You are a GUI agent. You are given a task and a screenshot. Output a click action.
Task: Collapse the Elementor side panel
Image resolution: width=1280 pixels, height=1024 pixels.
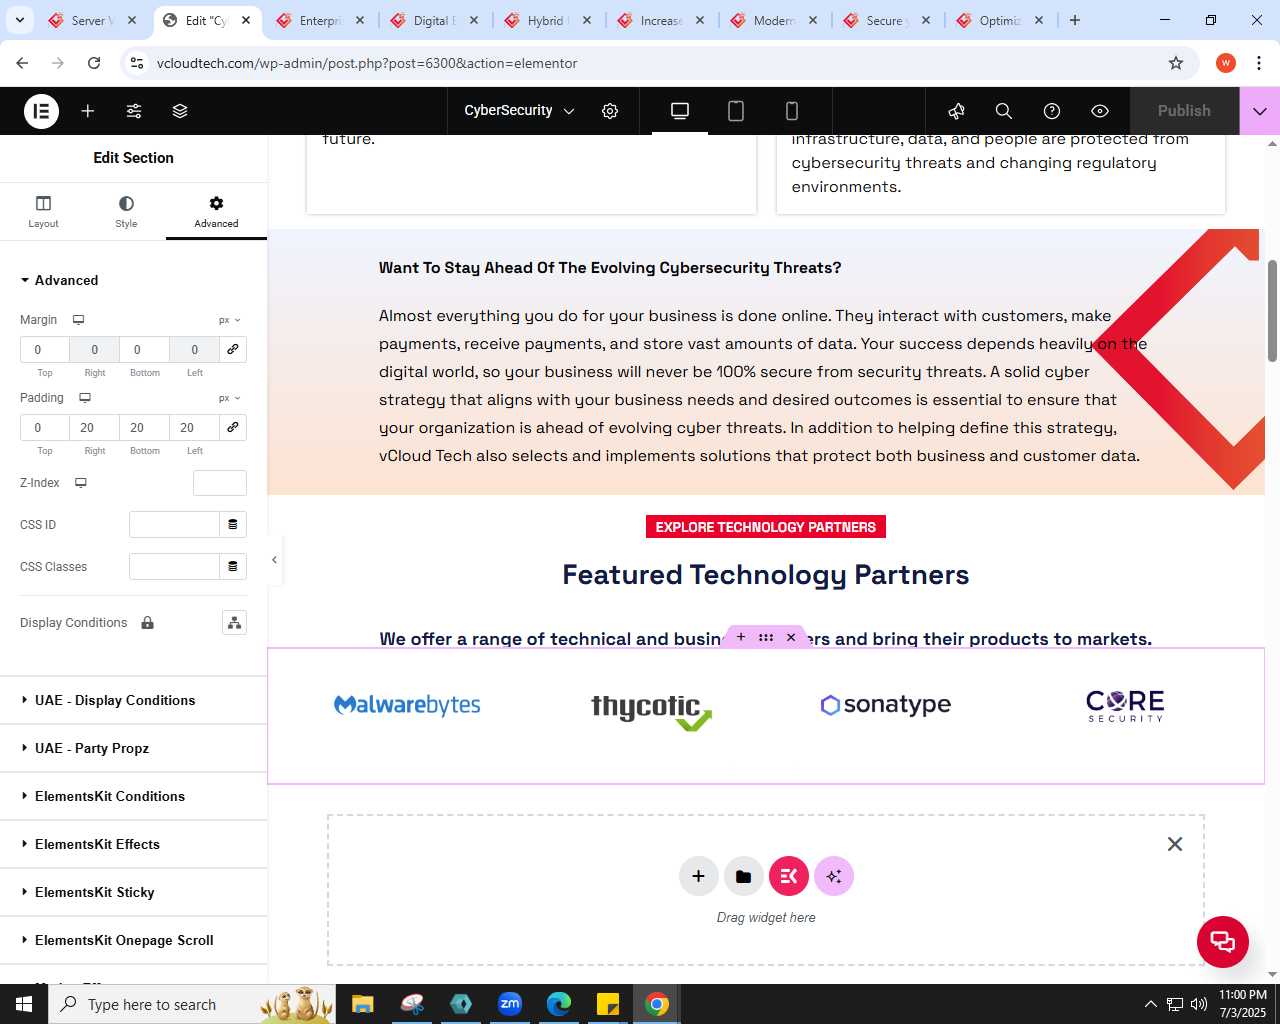coord(274,560)
